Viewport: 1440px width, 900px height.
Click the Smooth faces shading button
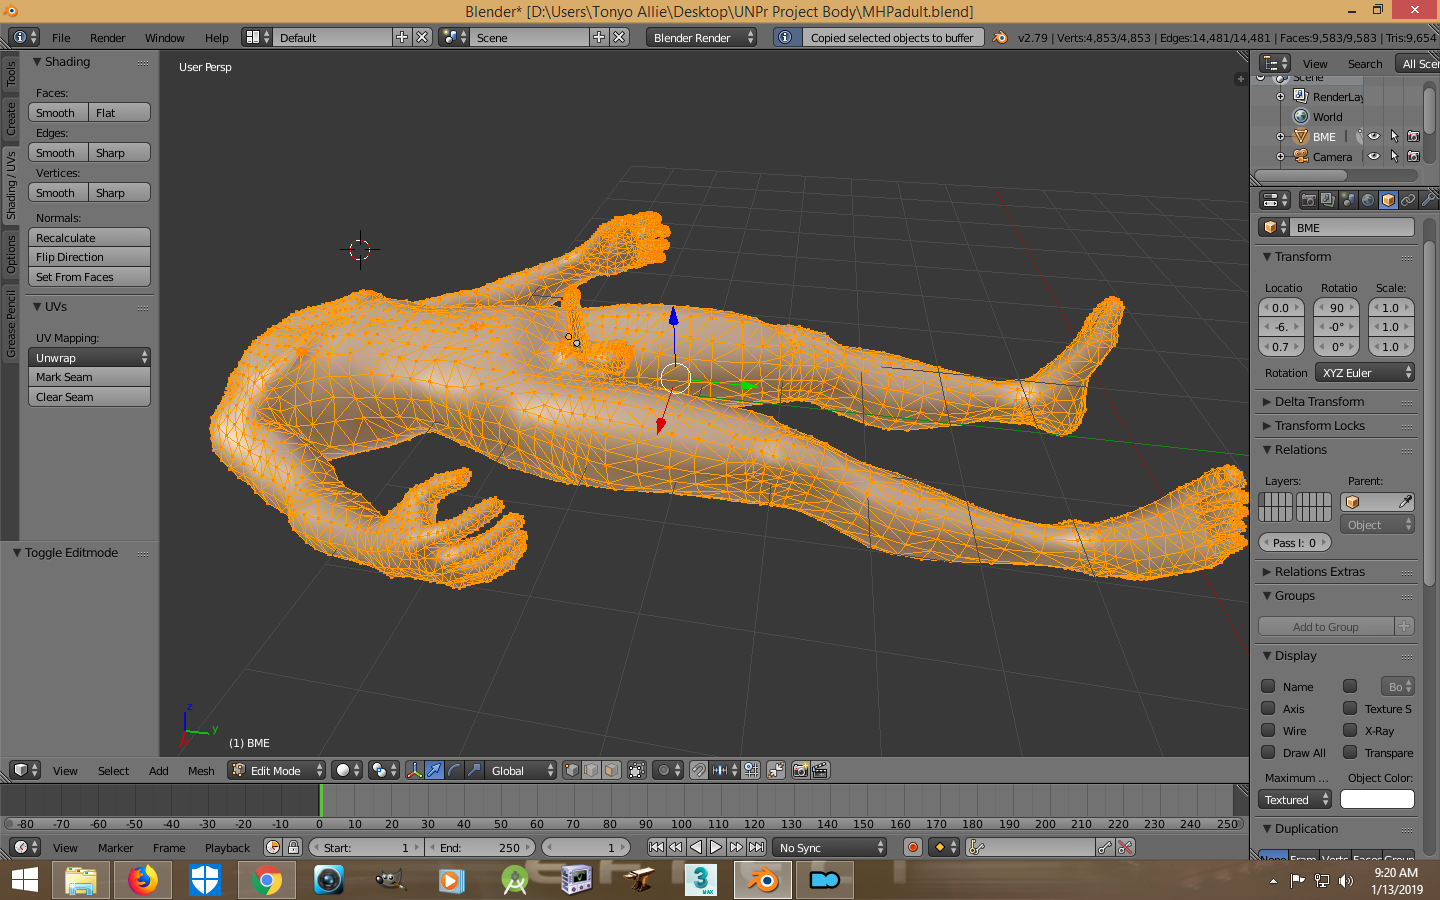[x=58, y=112]
